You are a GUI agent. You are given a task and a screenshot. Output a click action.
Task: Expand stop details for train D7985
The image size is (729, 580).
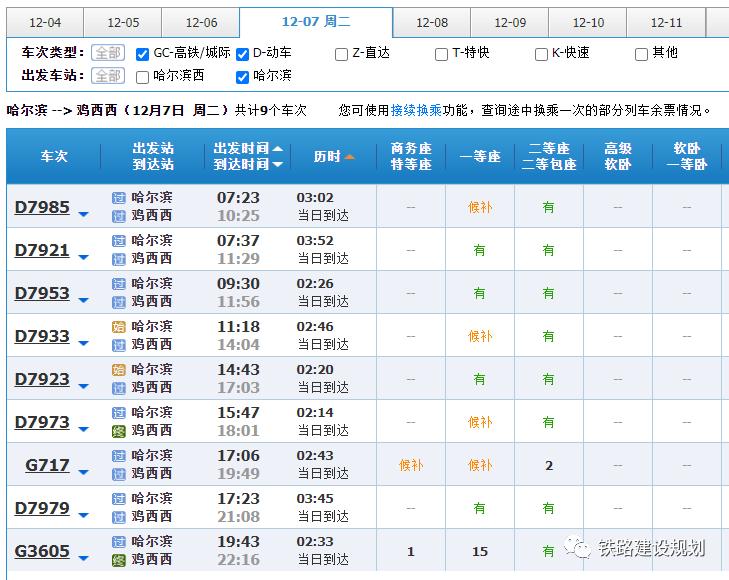[84, 214]
